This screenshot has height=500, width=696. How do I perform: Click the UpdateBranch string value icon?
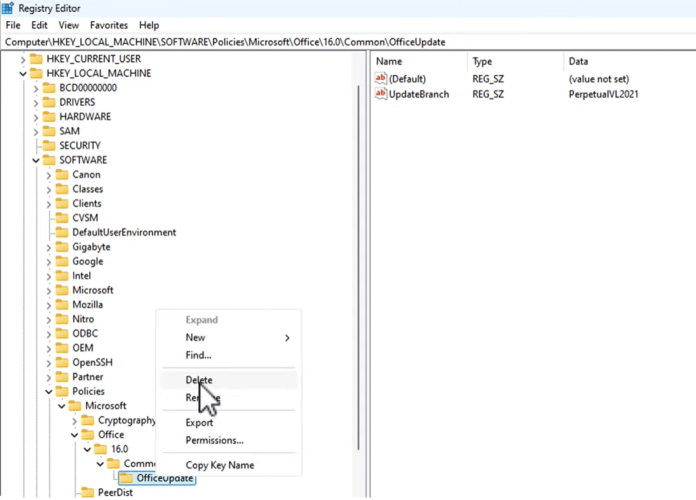pos(380,94)
